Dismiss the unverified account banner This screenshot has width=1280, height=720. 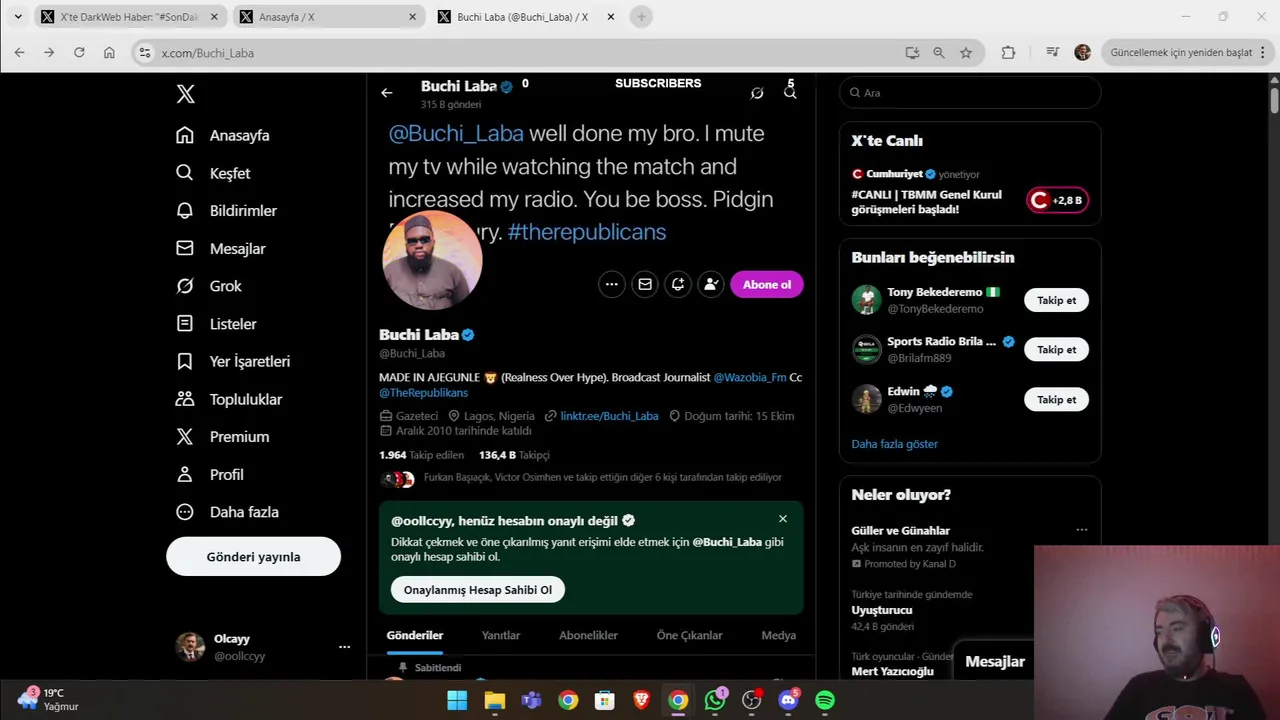point(783,519)
